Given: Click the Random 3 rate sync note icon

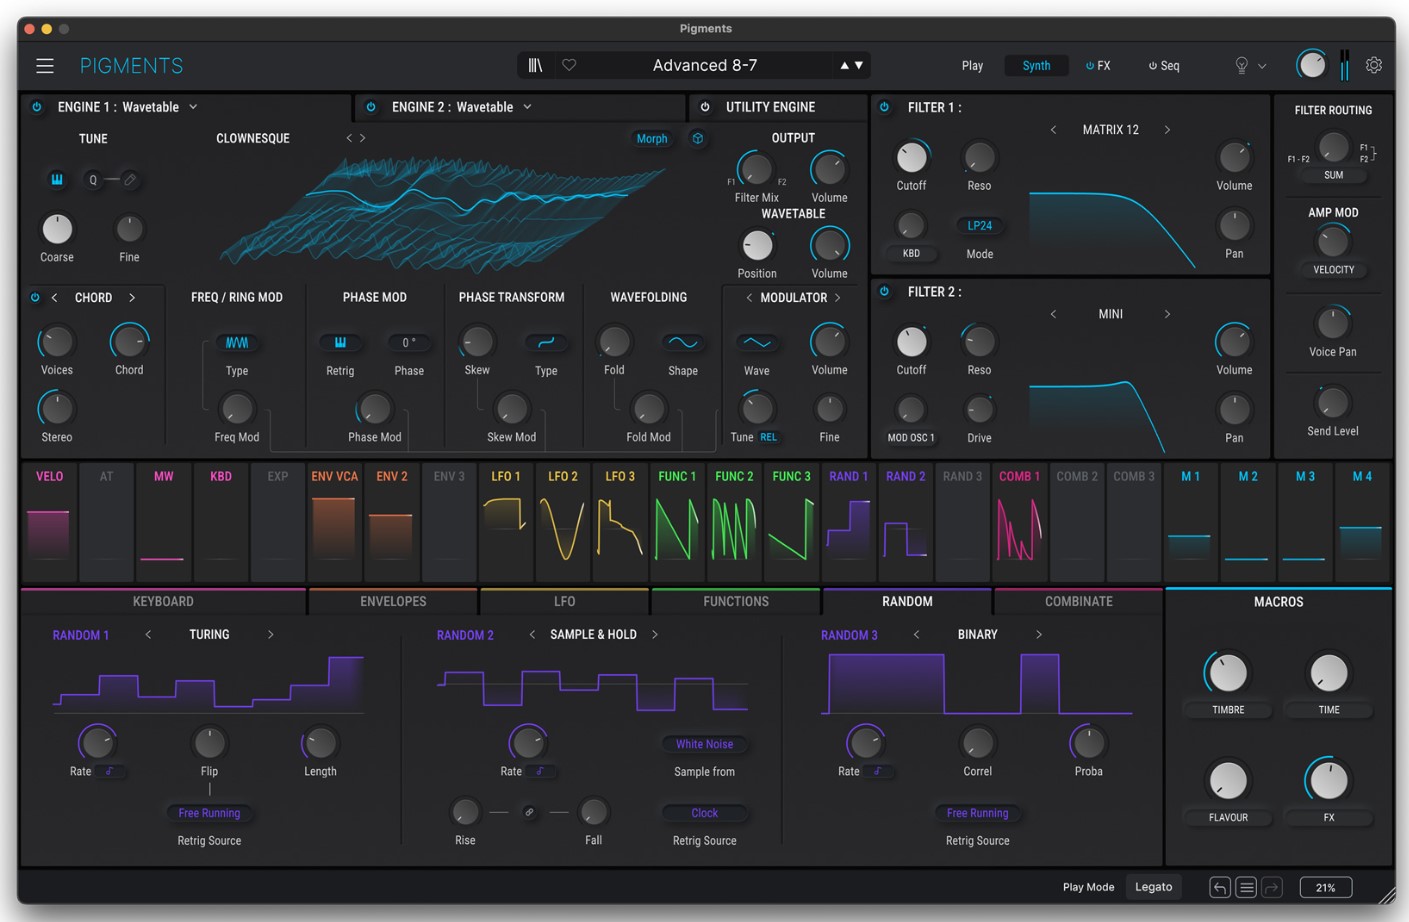Looking at the screenshot, I should 877,771.
